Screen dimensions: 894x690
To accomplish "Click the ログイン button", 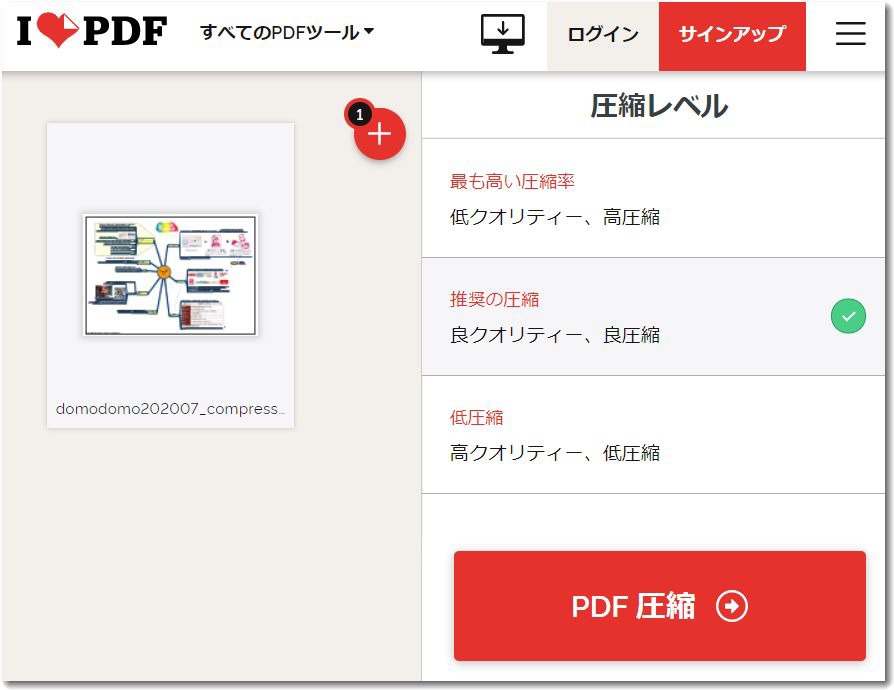I will point(603,36).
